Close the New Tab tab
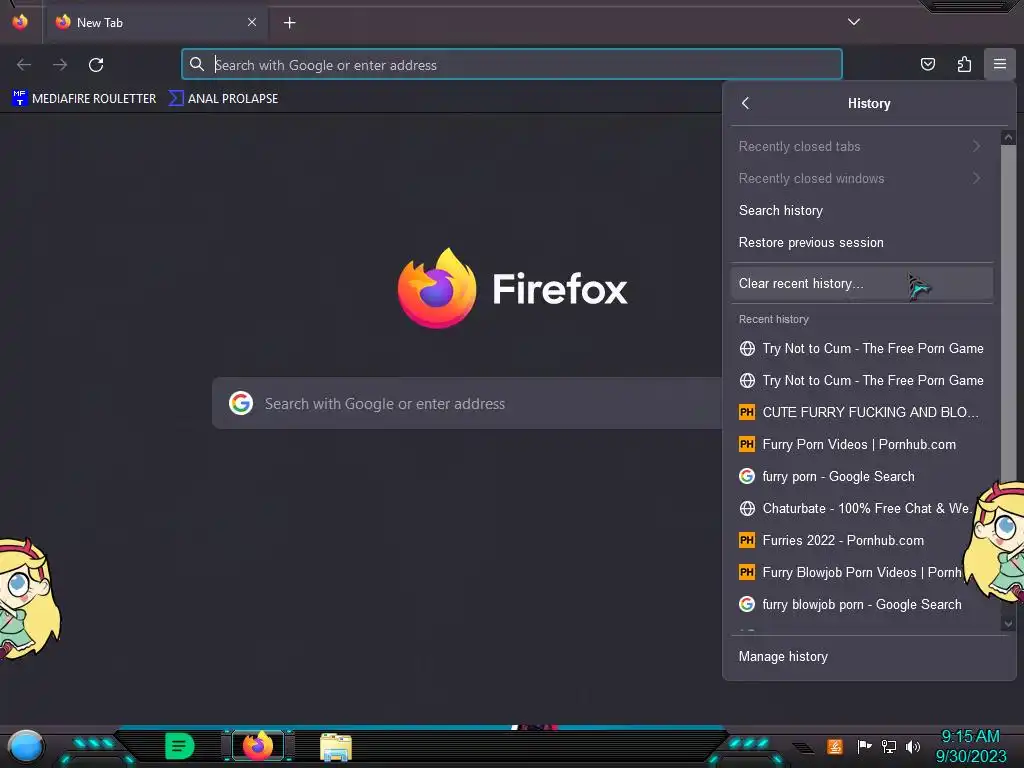Screen dimensions: 1024x768 click(251, 22)
